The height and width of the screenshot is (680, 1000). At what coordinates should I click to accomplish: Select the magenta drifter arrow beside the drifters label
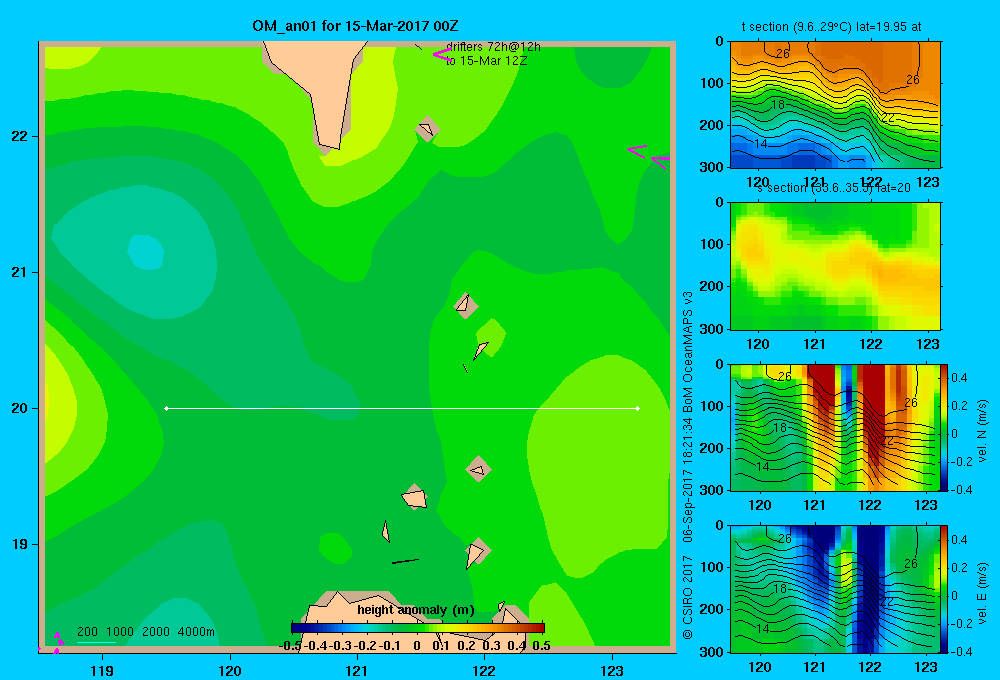pos(442,55)
